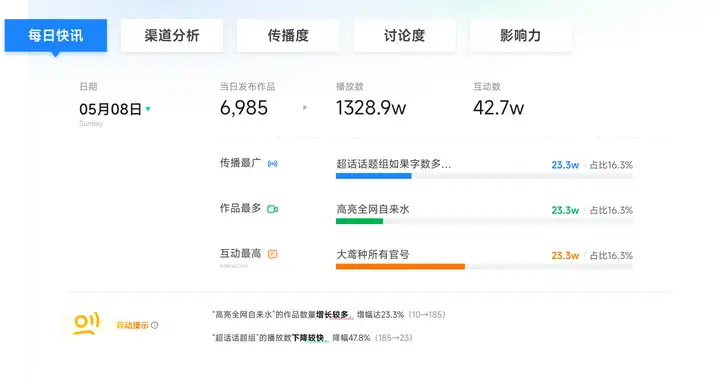
Task: Click the 异动提示 label
Action: 132,325
